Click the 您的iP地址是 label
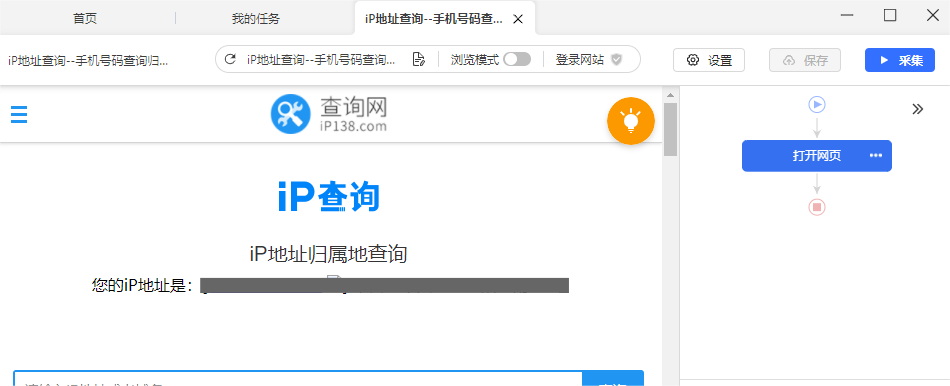Viewport: 950px width, 386px height. 142,285
